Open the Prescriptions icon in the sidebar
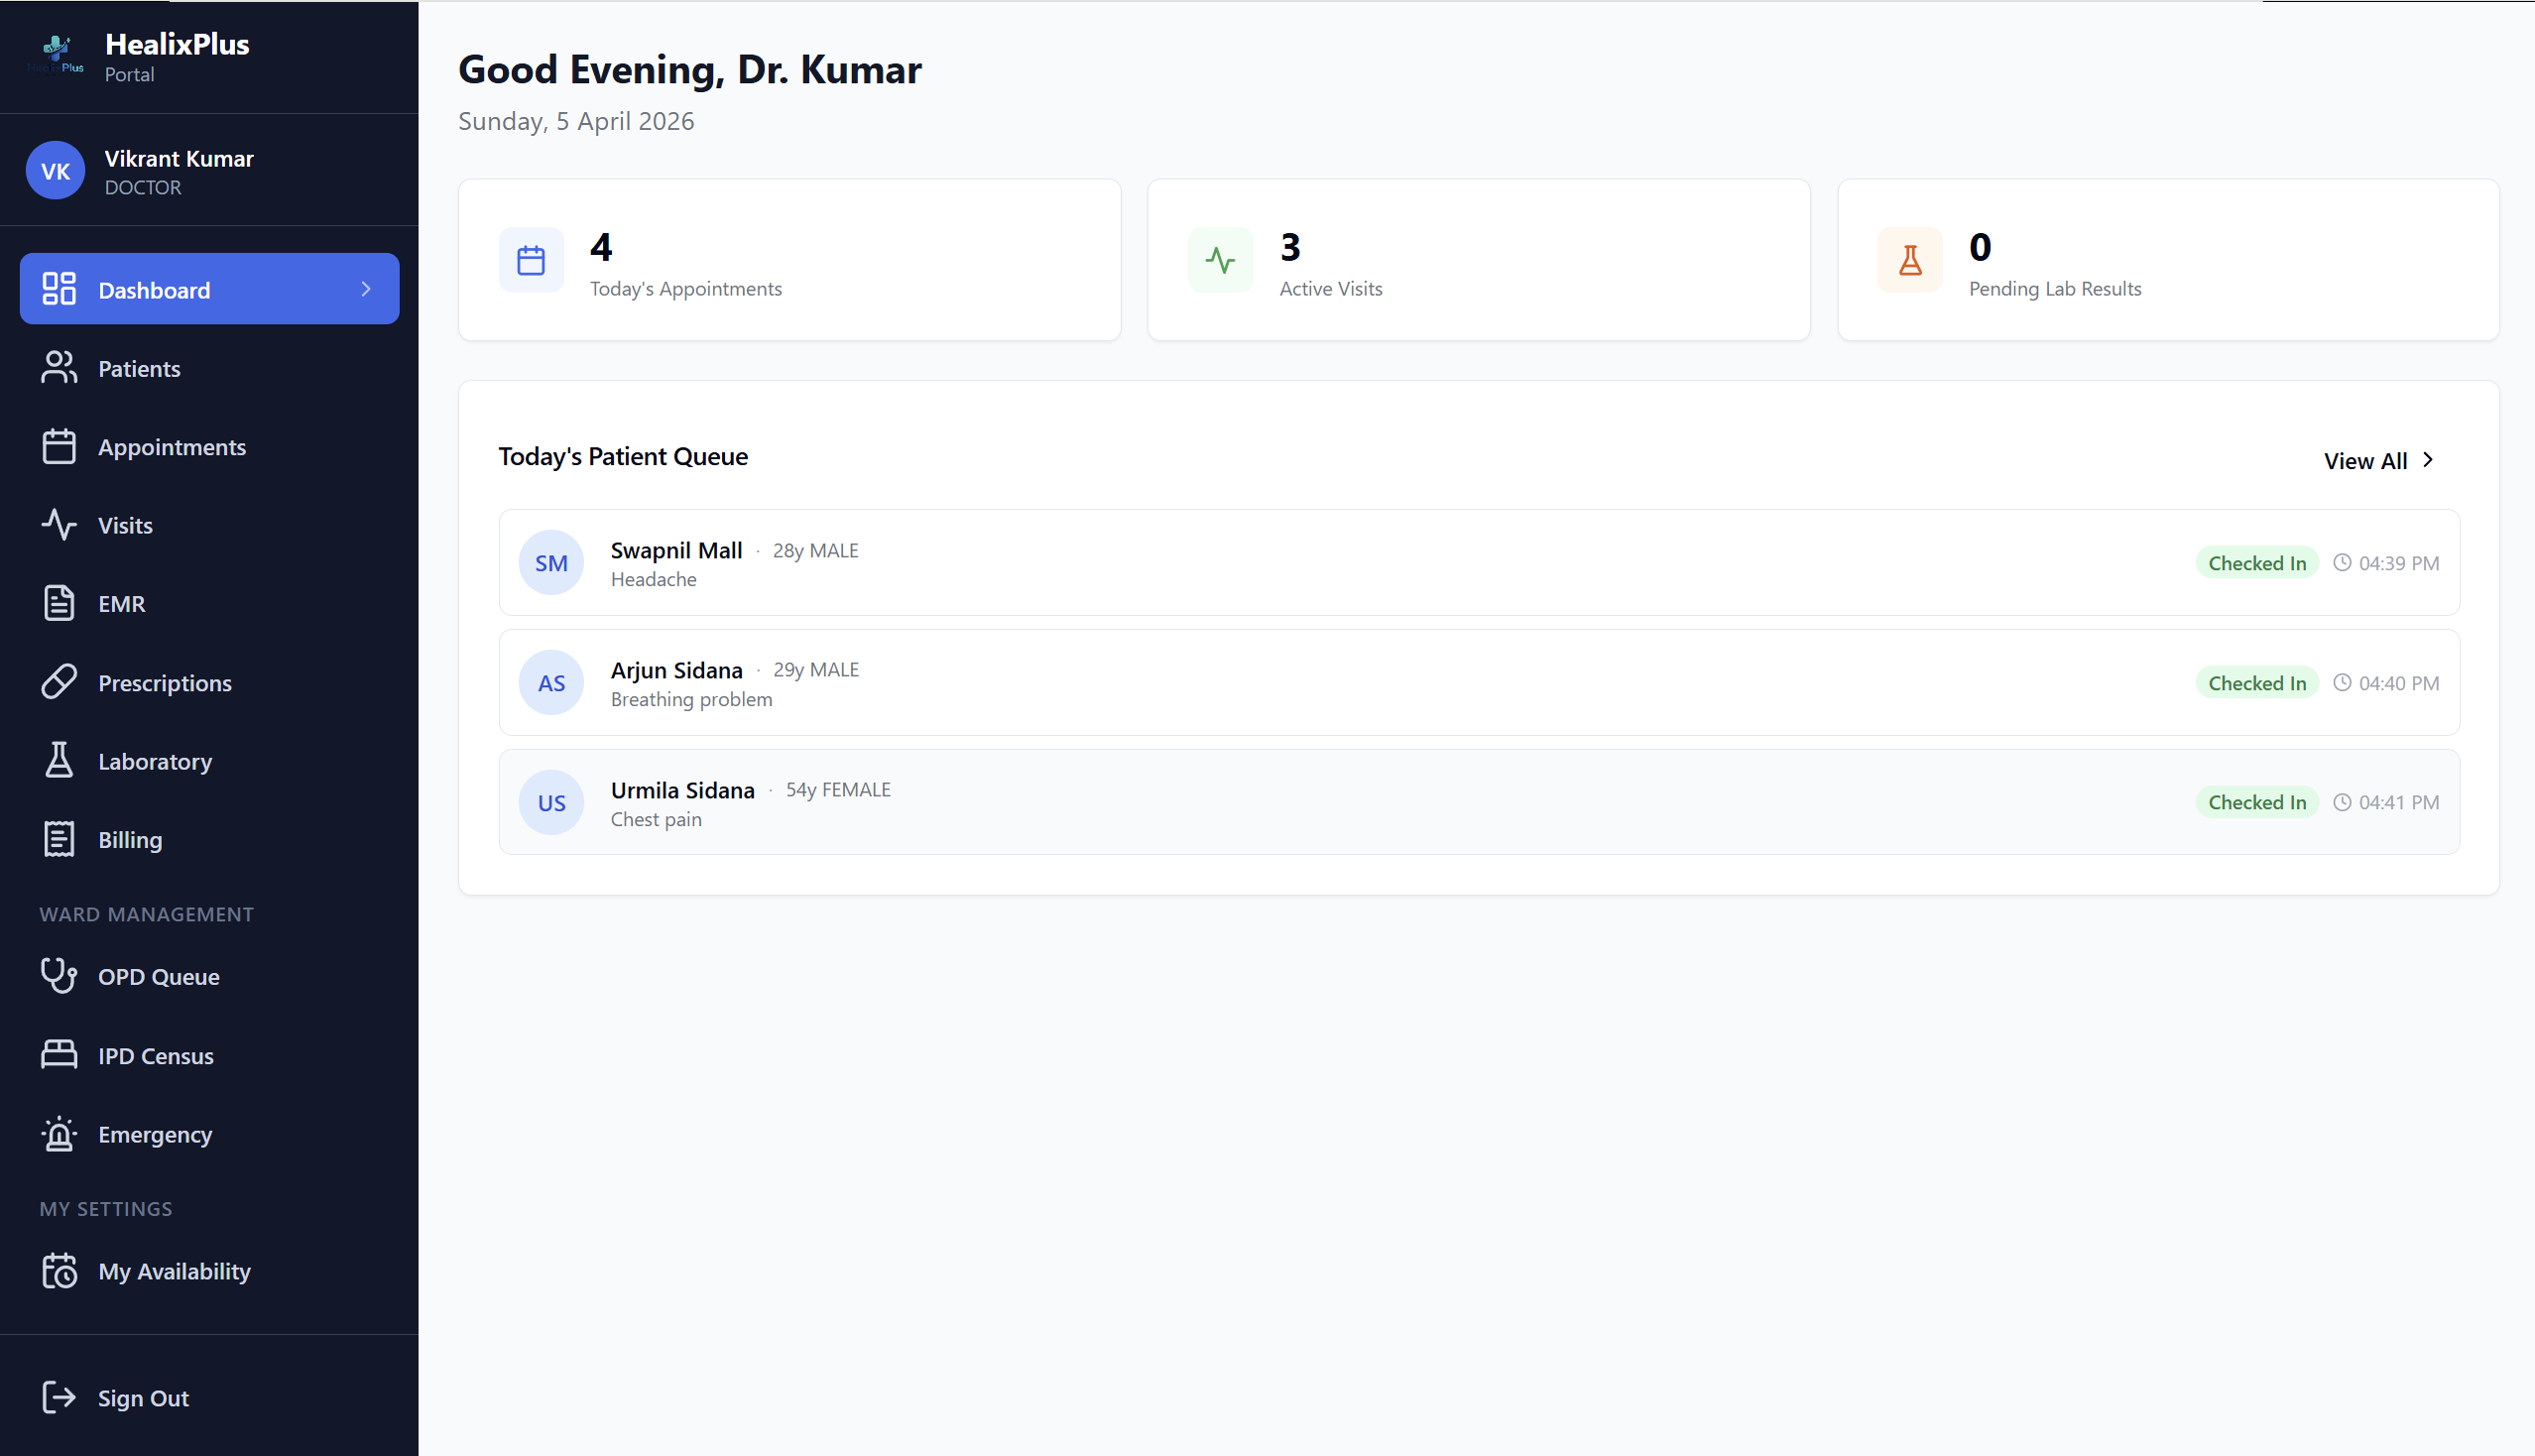This screenshot has height=1456, width=2535. [59, 681]
